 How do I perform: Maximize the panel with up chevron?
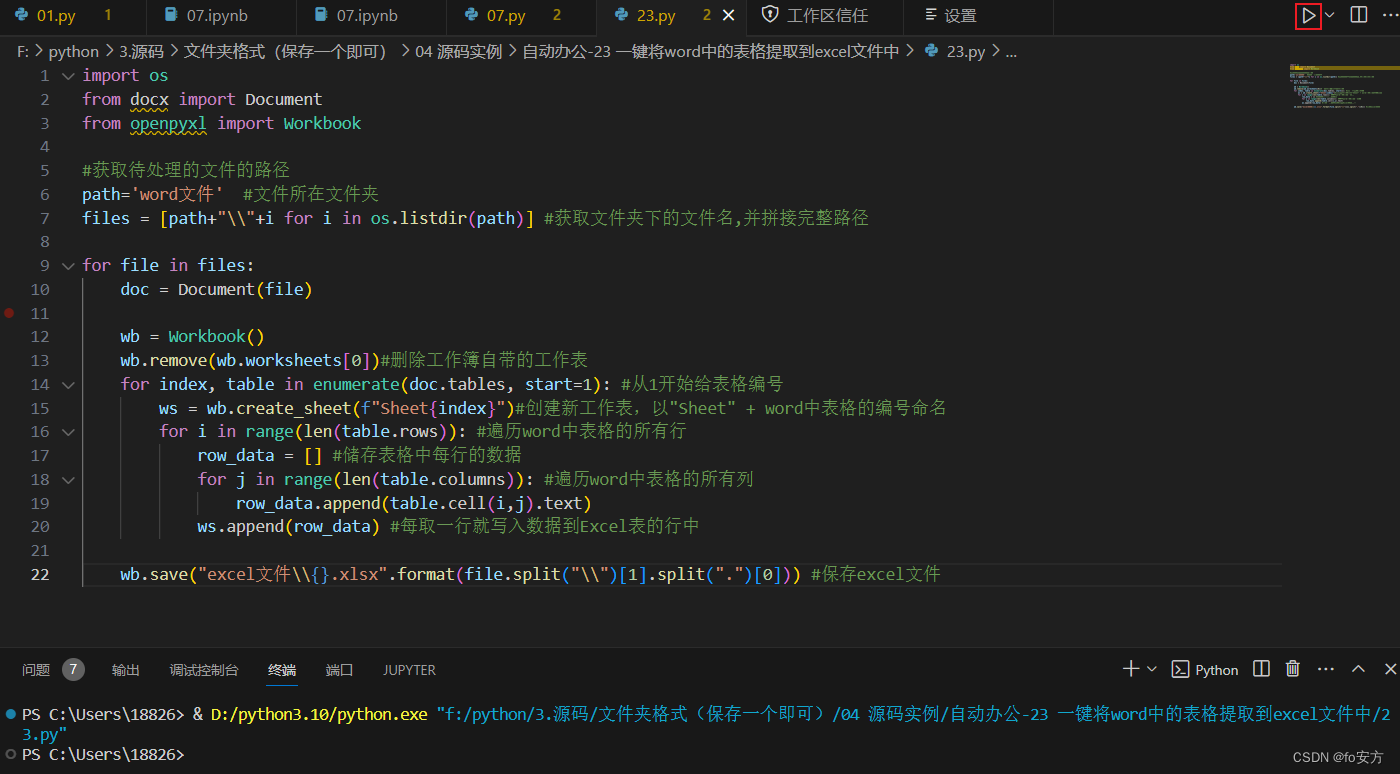click(x=1358, y=669)
